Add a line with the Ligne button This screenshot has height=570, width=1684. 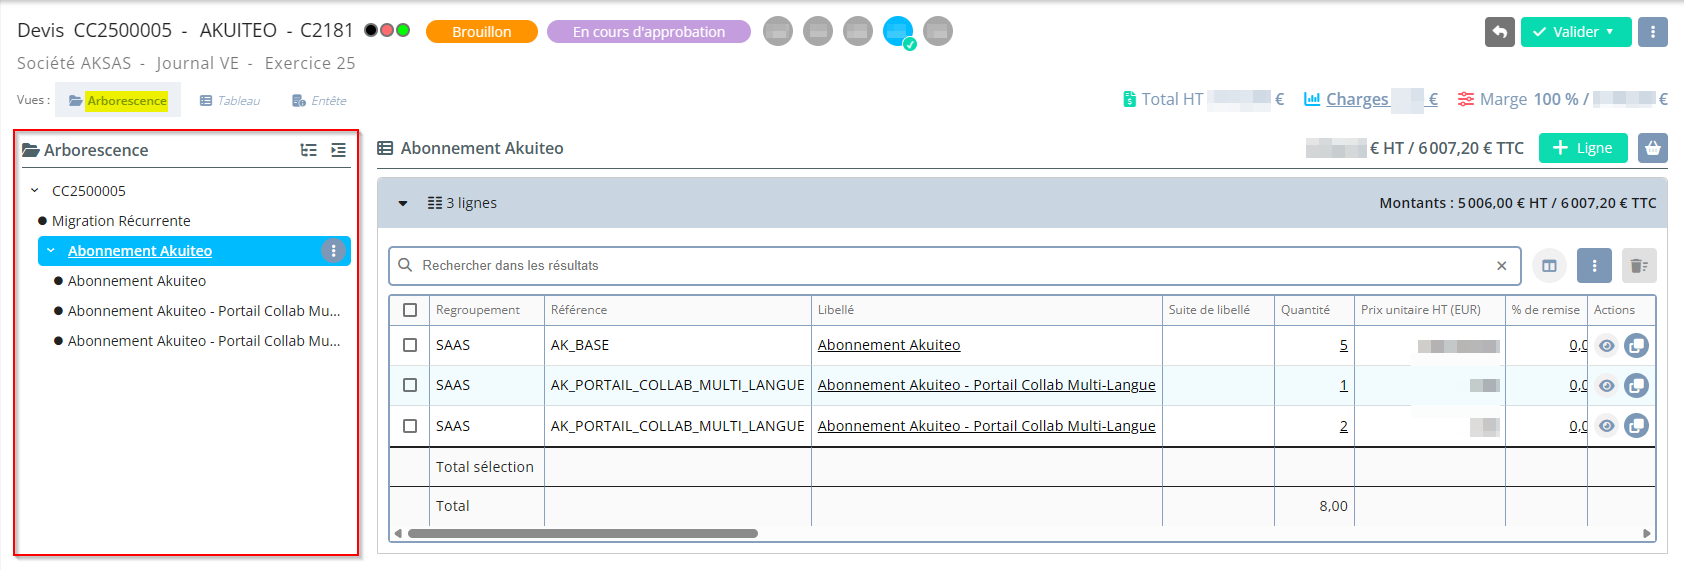tap(1583, 148)
